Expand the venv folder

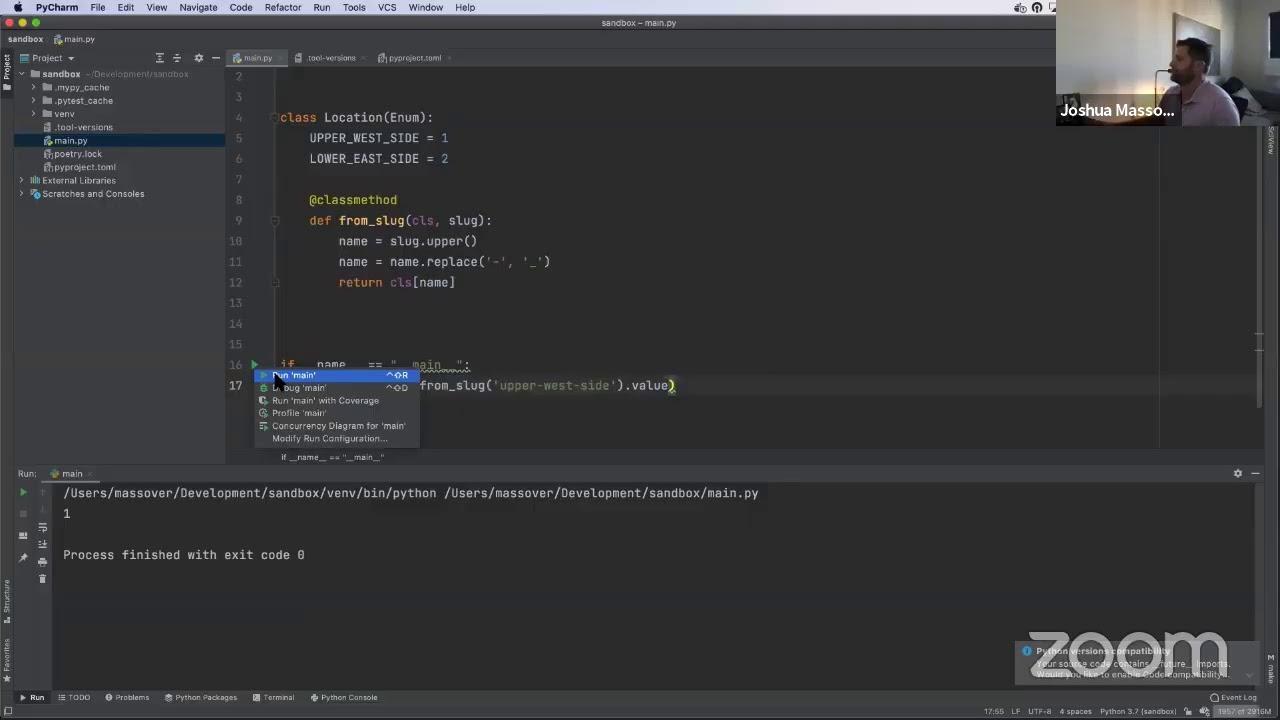(x=34, y=114)
